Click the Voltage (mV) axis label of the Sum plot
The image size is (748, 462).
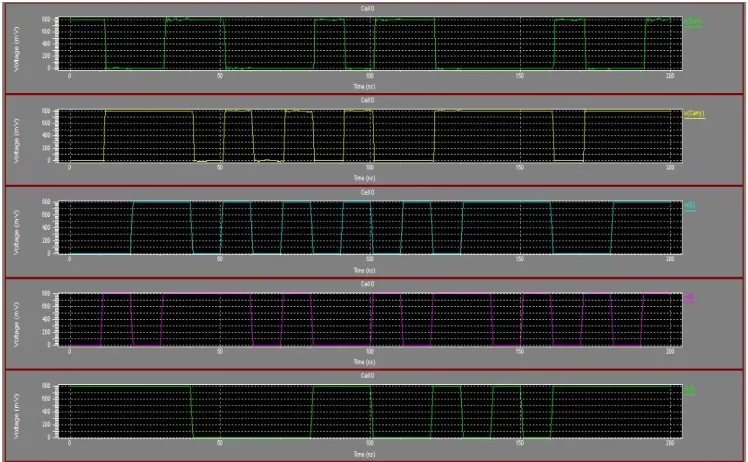pyautogui.click(x=17, y=49)
